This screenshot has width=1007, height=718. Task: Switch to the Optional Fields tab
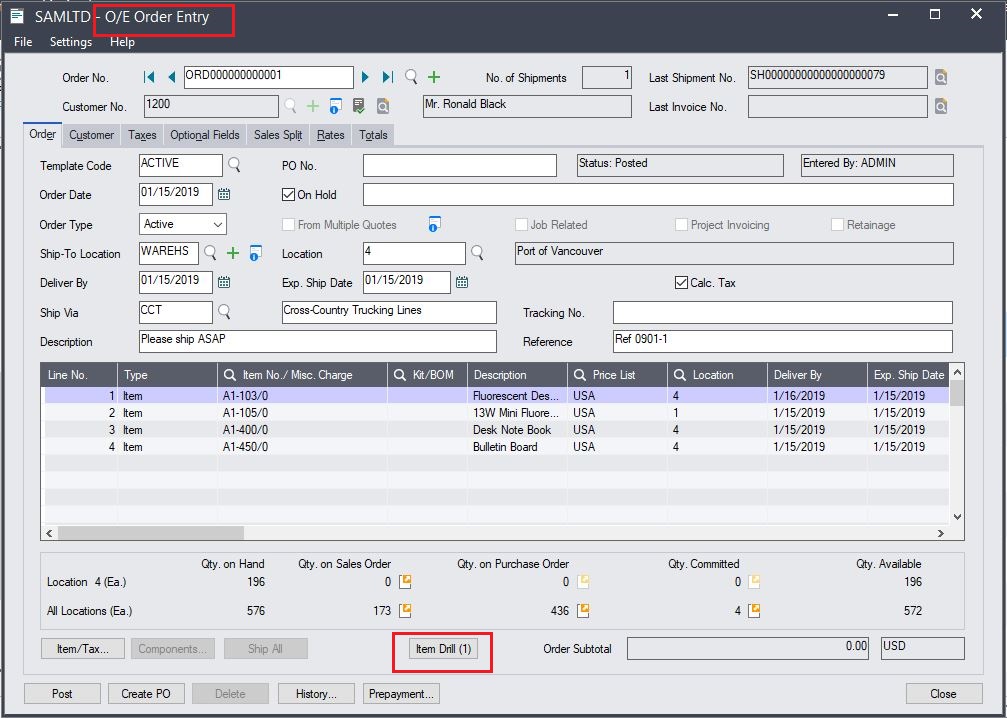tap(205, 135)
